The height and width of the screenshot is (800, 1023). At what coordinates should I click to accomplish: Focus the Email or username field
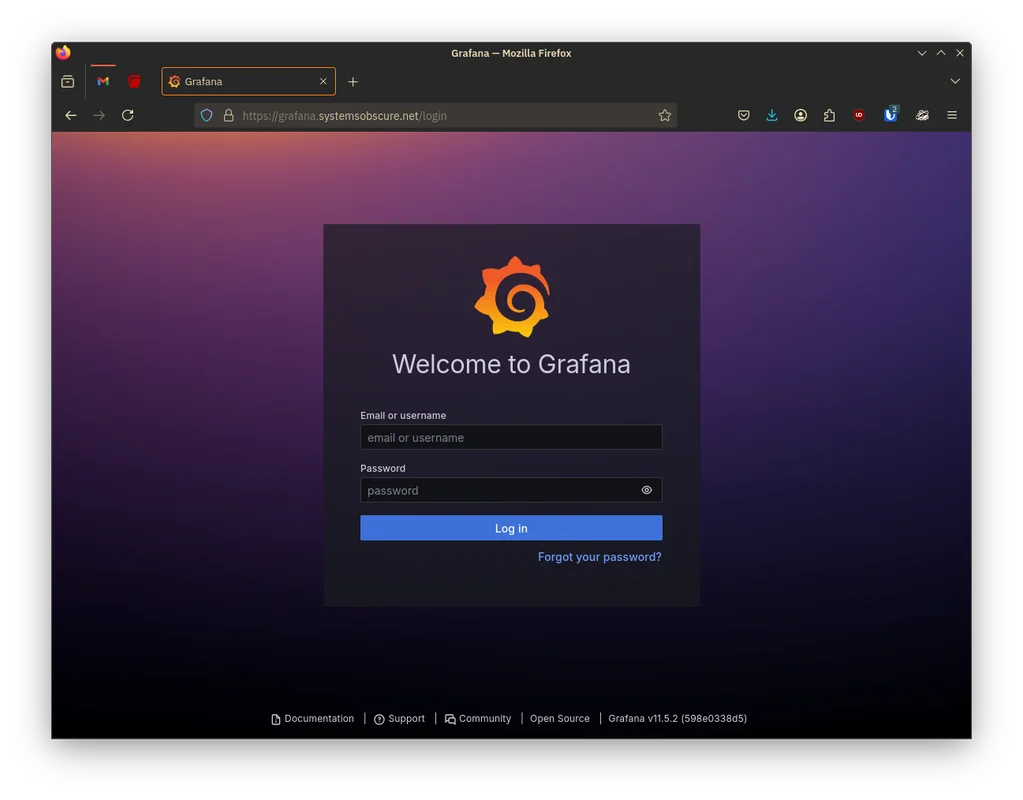click(x=511, y=438)
